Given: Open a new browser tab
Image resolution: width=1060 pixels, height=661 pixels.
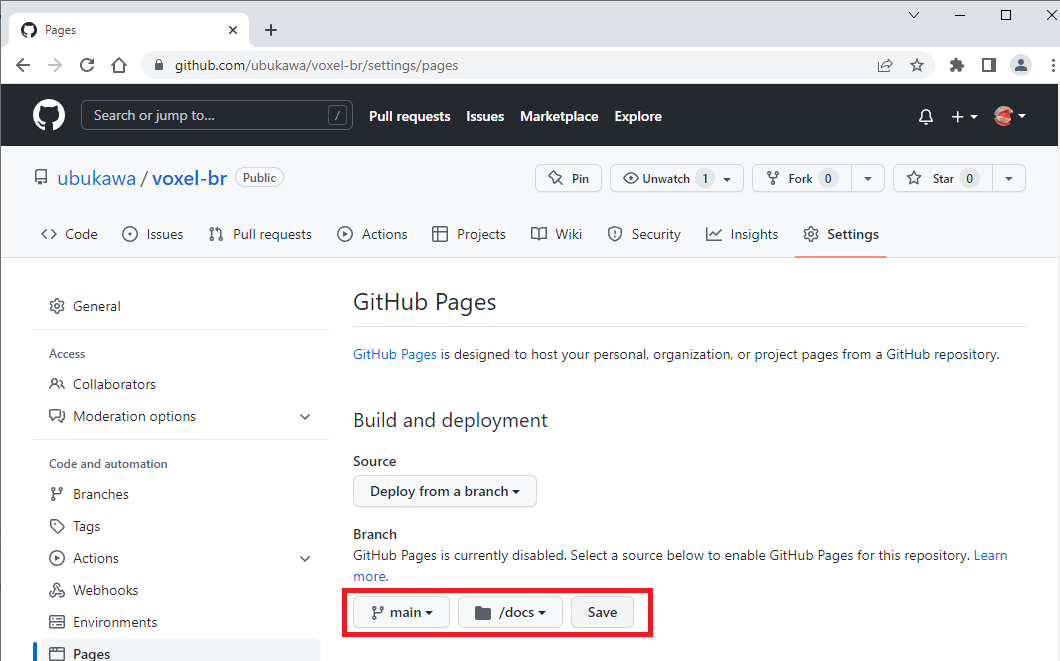Looking at the screenshot, I should (271, 30).
